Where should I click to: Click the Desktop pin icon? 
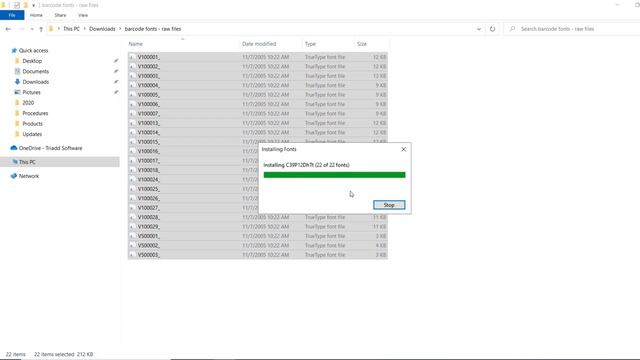[x=116, y=61]
